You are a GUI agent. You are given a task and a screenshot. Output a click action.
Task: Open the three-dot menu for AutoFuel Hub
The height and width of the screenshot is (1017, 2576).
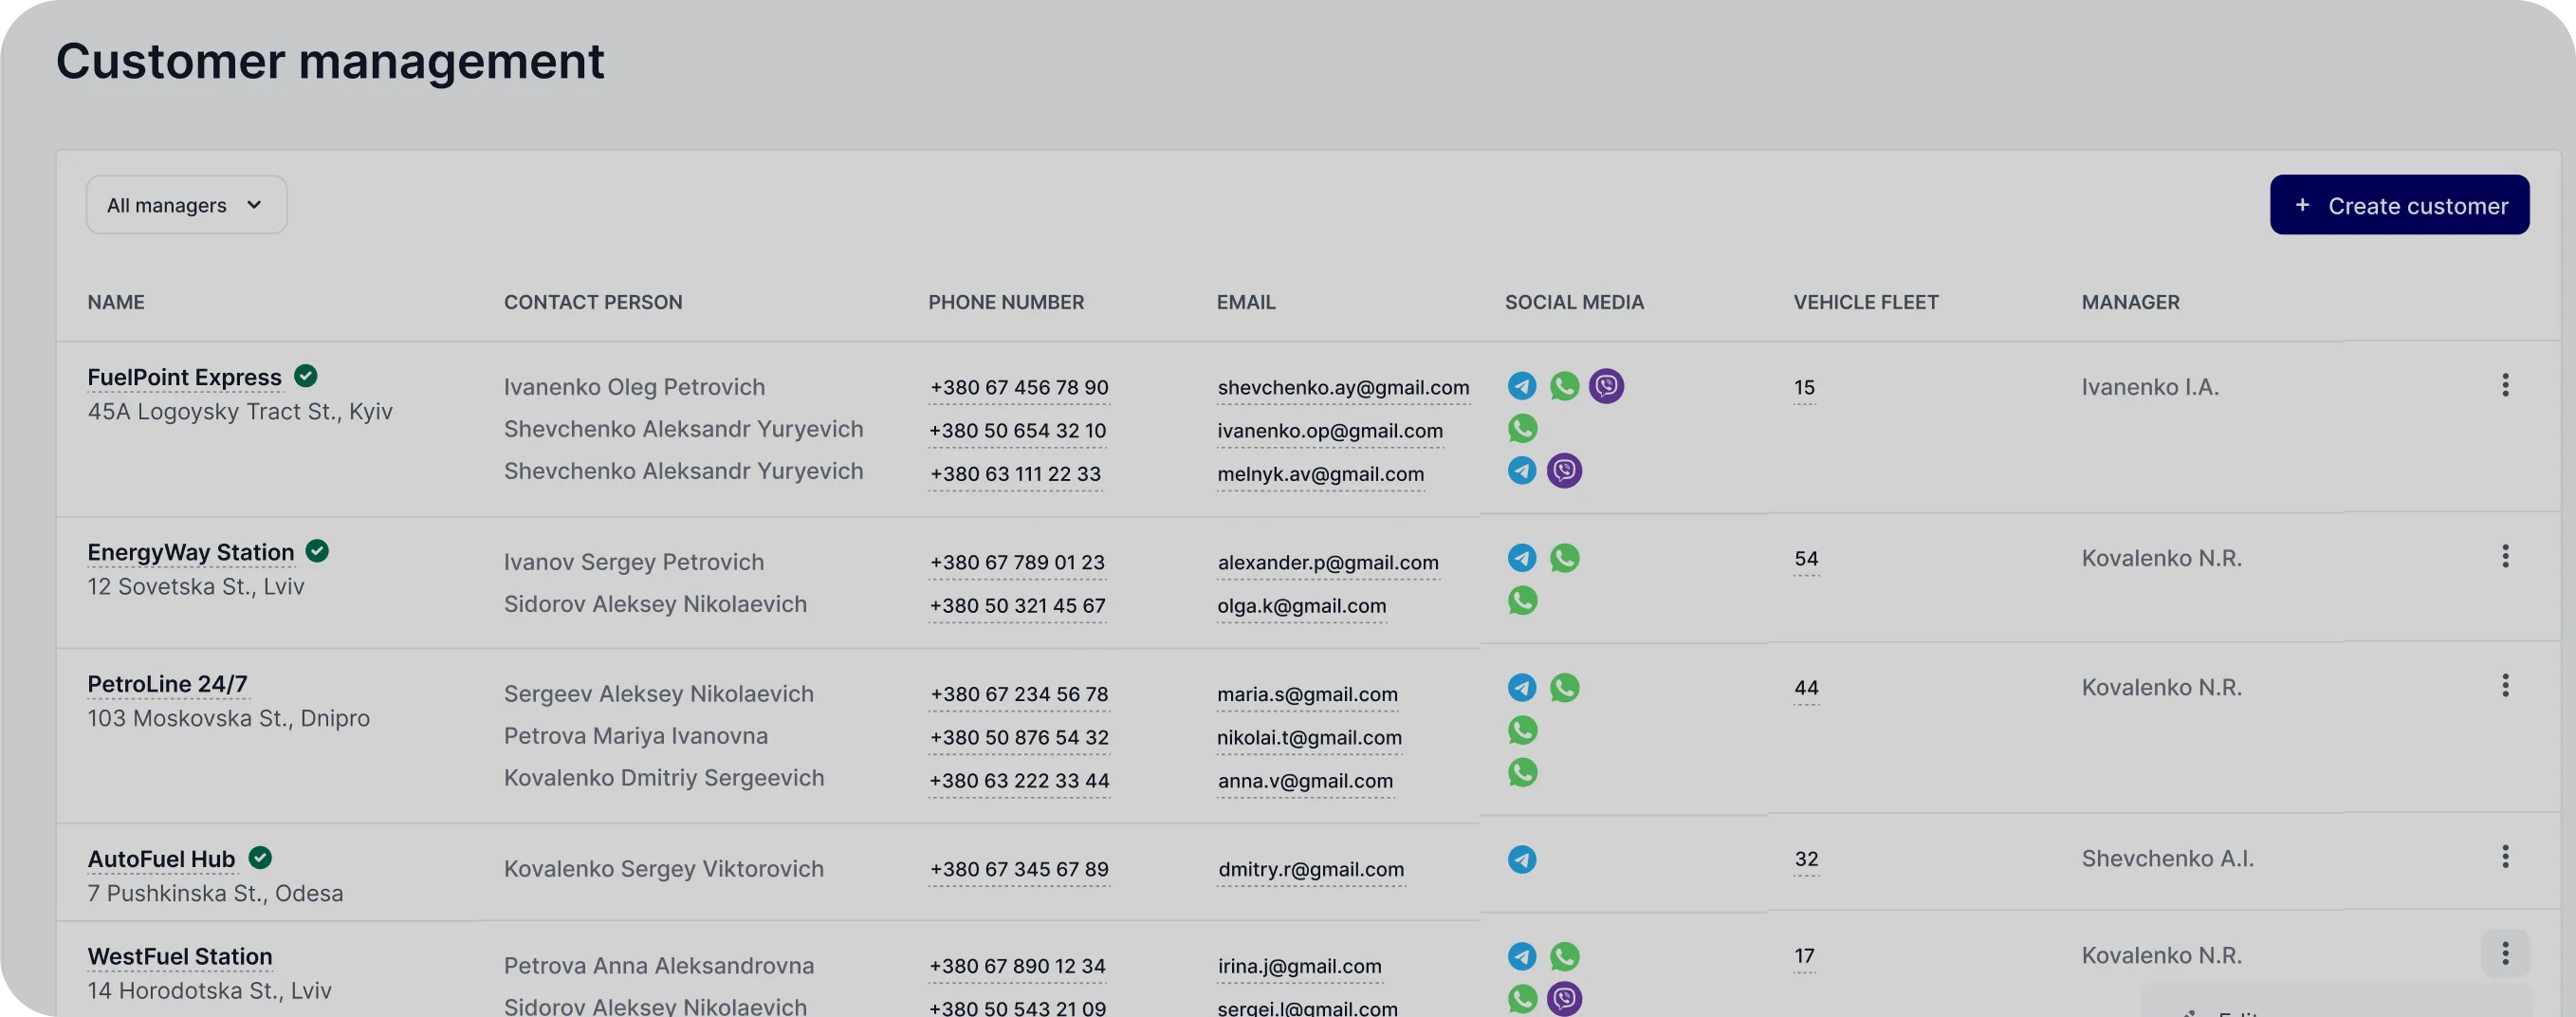tap(2505, 857)
